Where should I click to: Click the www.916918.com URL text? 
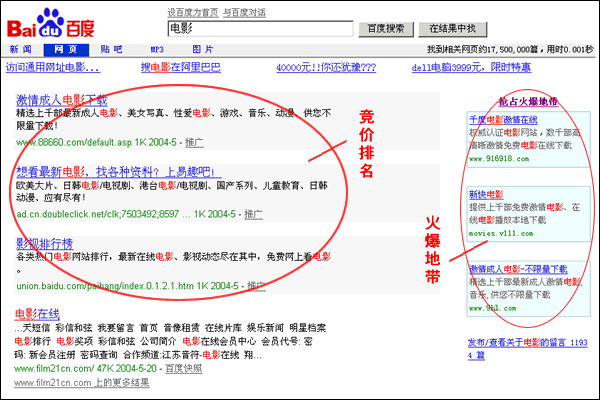coord(499,158)
